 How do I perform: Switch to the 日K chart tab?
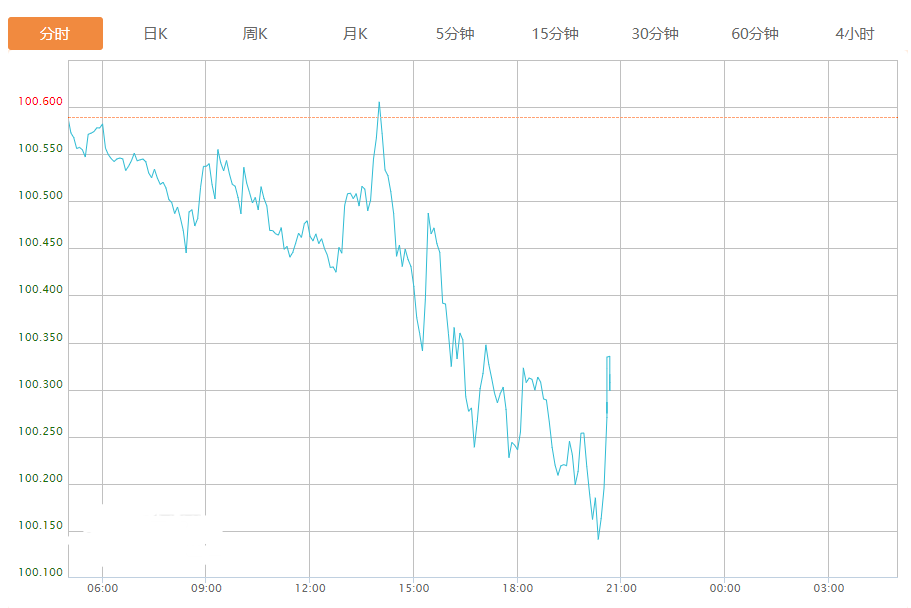[x=155, y=34]
